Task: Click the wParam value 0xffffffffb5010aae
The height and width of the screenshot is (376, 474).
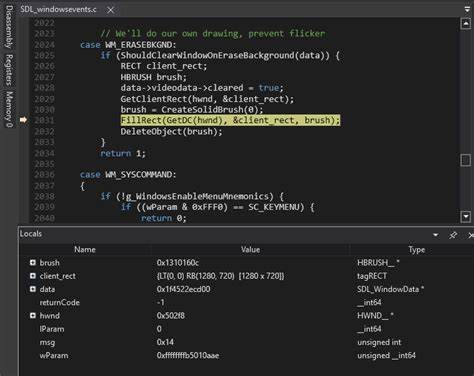Action: (x=188, y=356)
